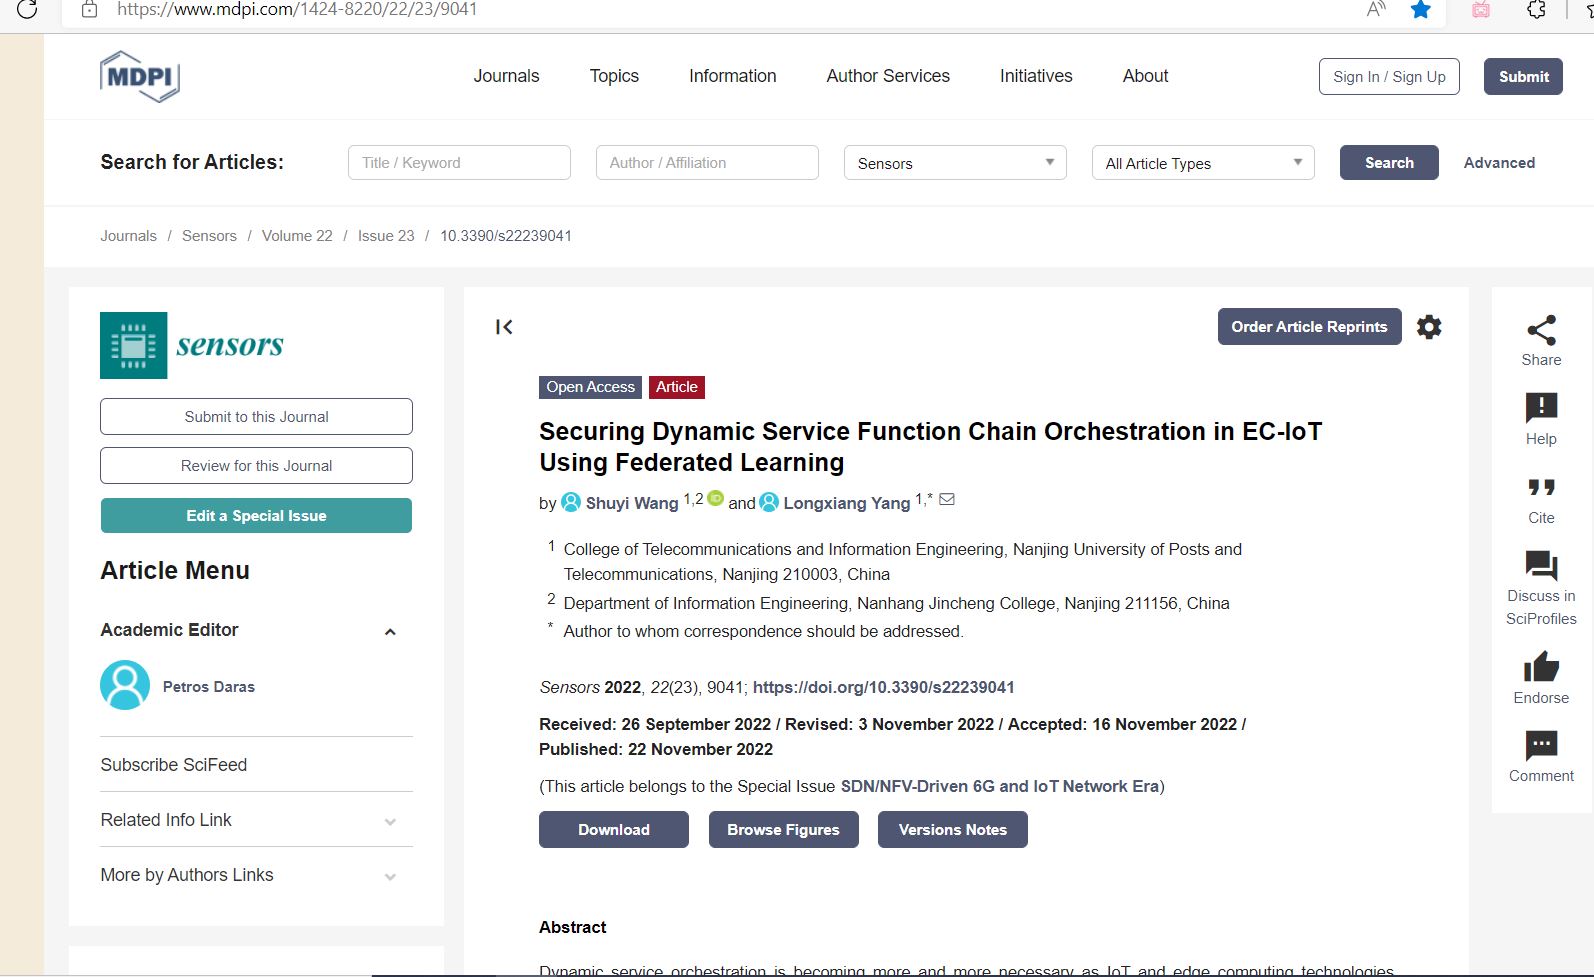Screen dimensions: 1594x977
Task: Open the All Article Types dropdown
Action: pyautogui.click(x=1203, y=163)
